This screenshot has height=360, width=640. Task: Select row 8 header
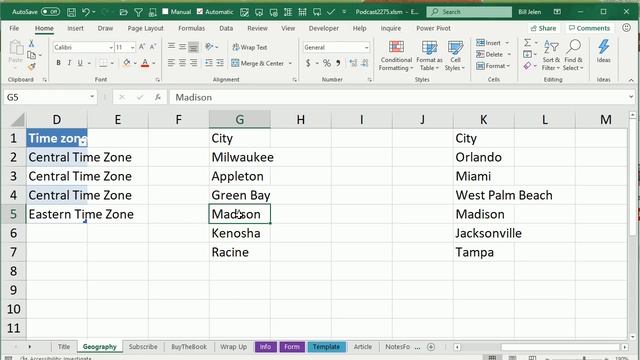tap(13, 271)
